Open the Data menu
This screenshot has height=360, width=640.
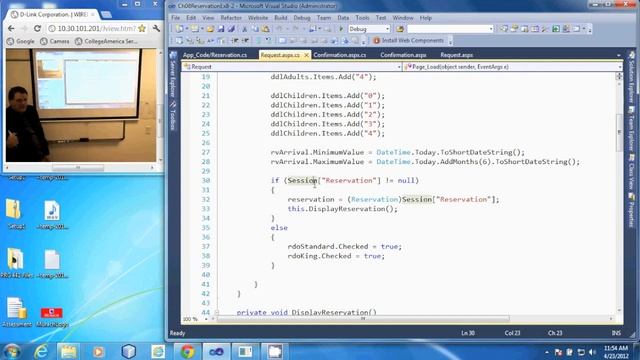pos(343,18)
